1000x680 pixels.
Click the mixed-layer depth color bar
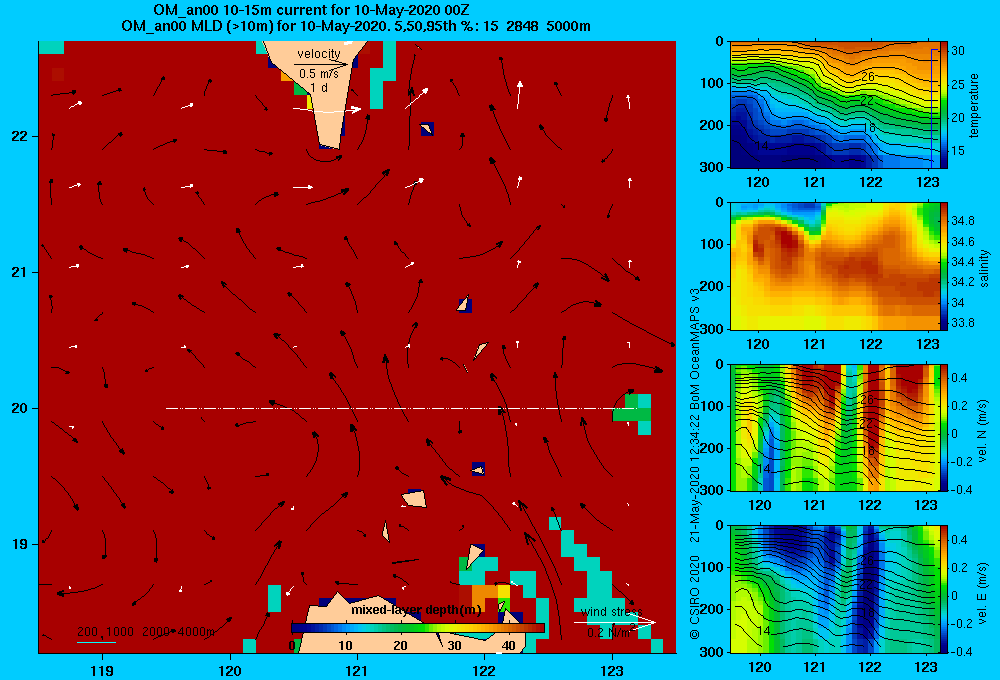(418, 628)
